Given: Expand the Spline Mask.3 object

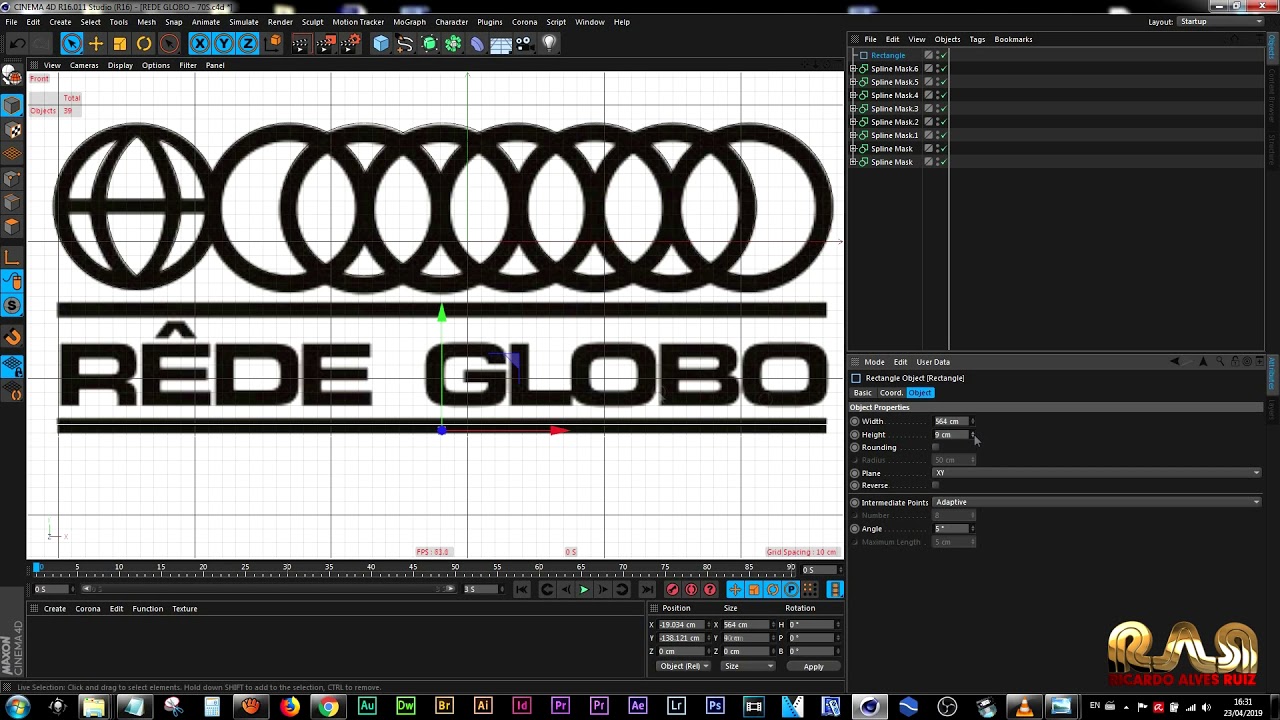Looking at the screenshot, I should coord(853,109).
